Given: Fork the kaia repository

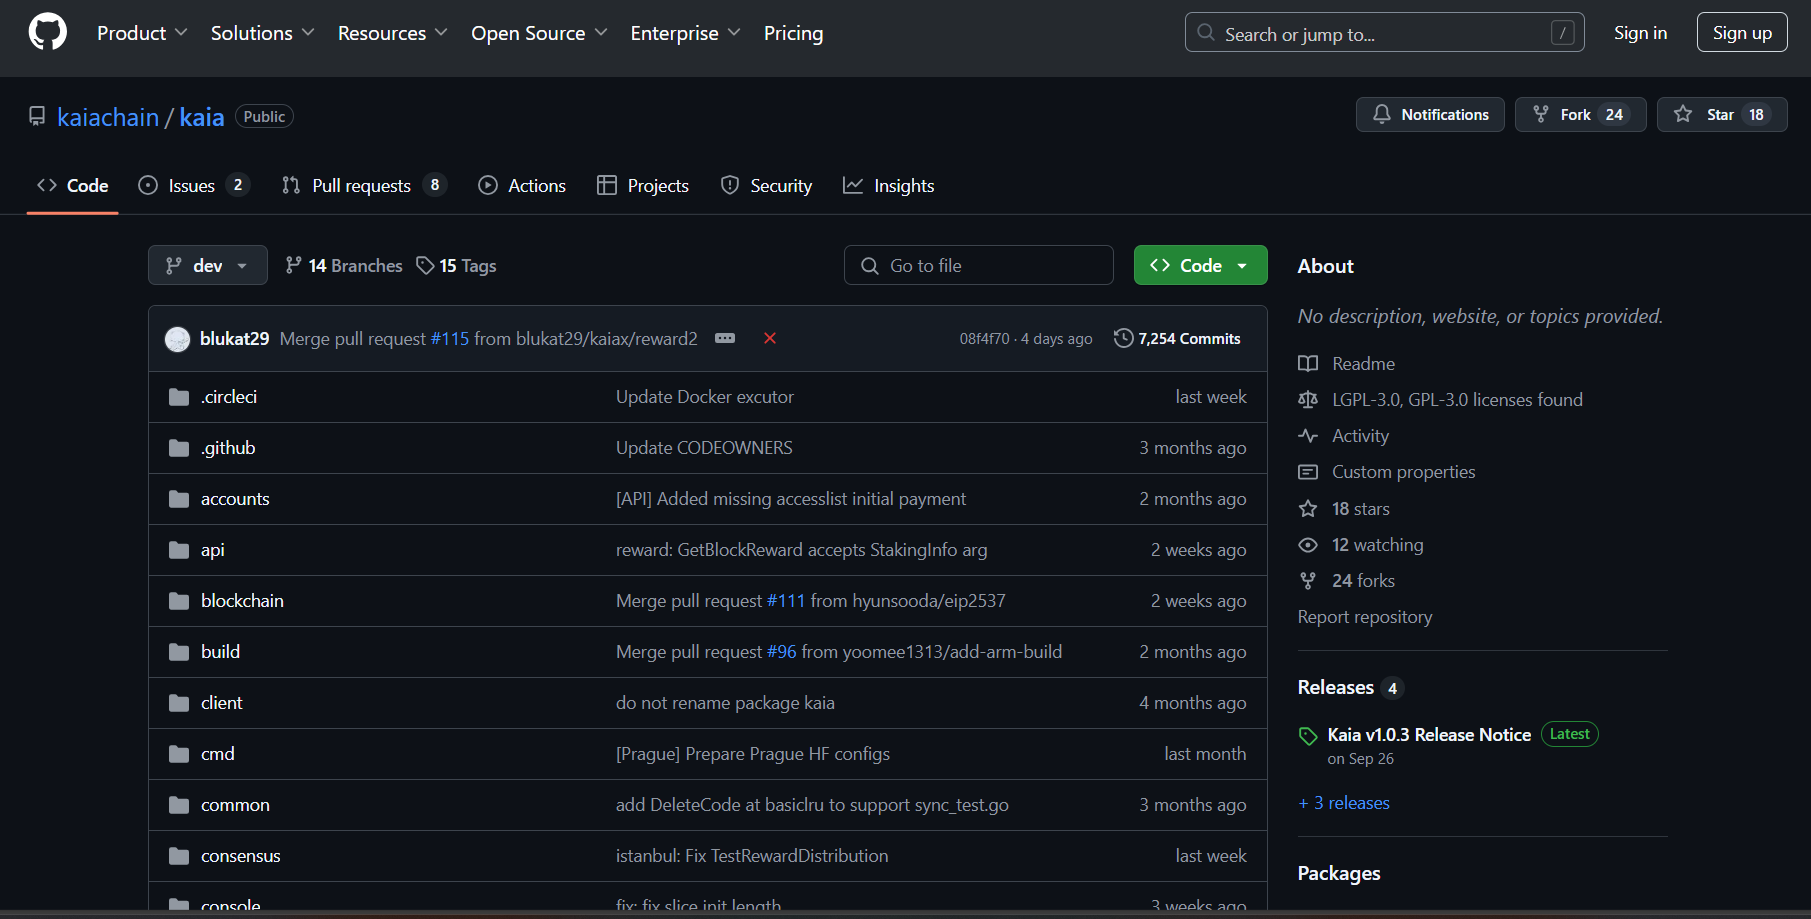Looking at the screenshot, I should click(x=1581, y=115).
